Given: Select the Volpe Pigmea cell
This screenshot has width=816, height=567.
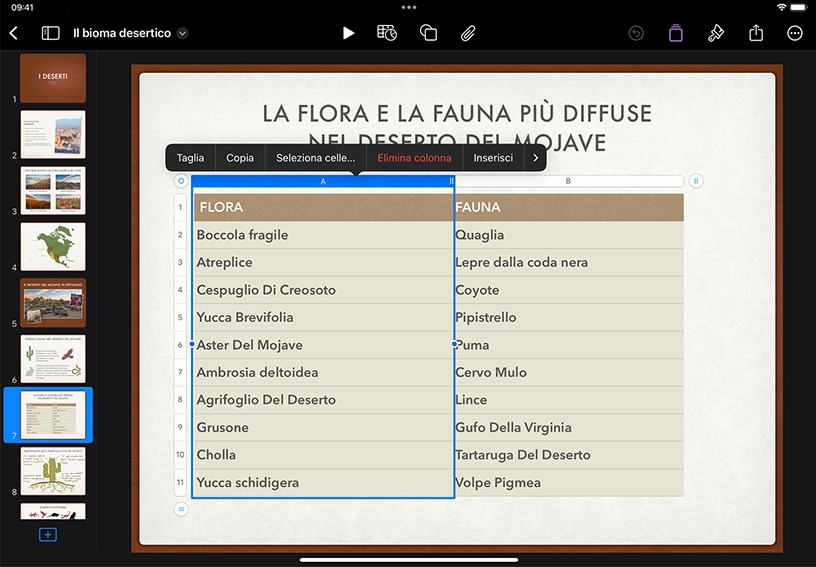Looking at the screenshot, I should [x=569, y=483].
